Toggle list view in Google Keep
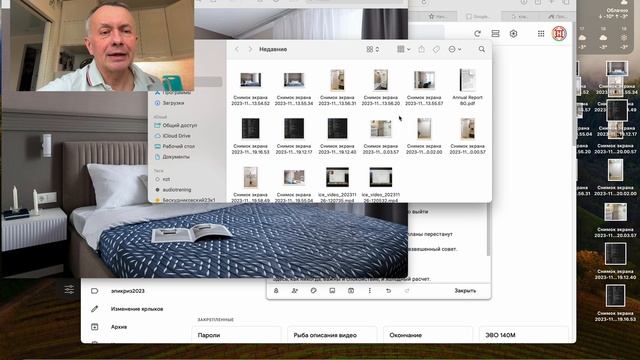This screenshot has height=360, width=640. pos(495,34)
